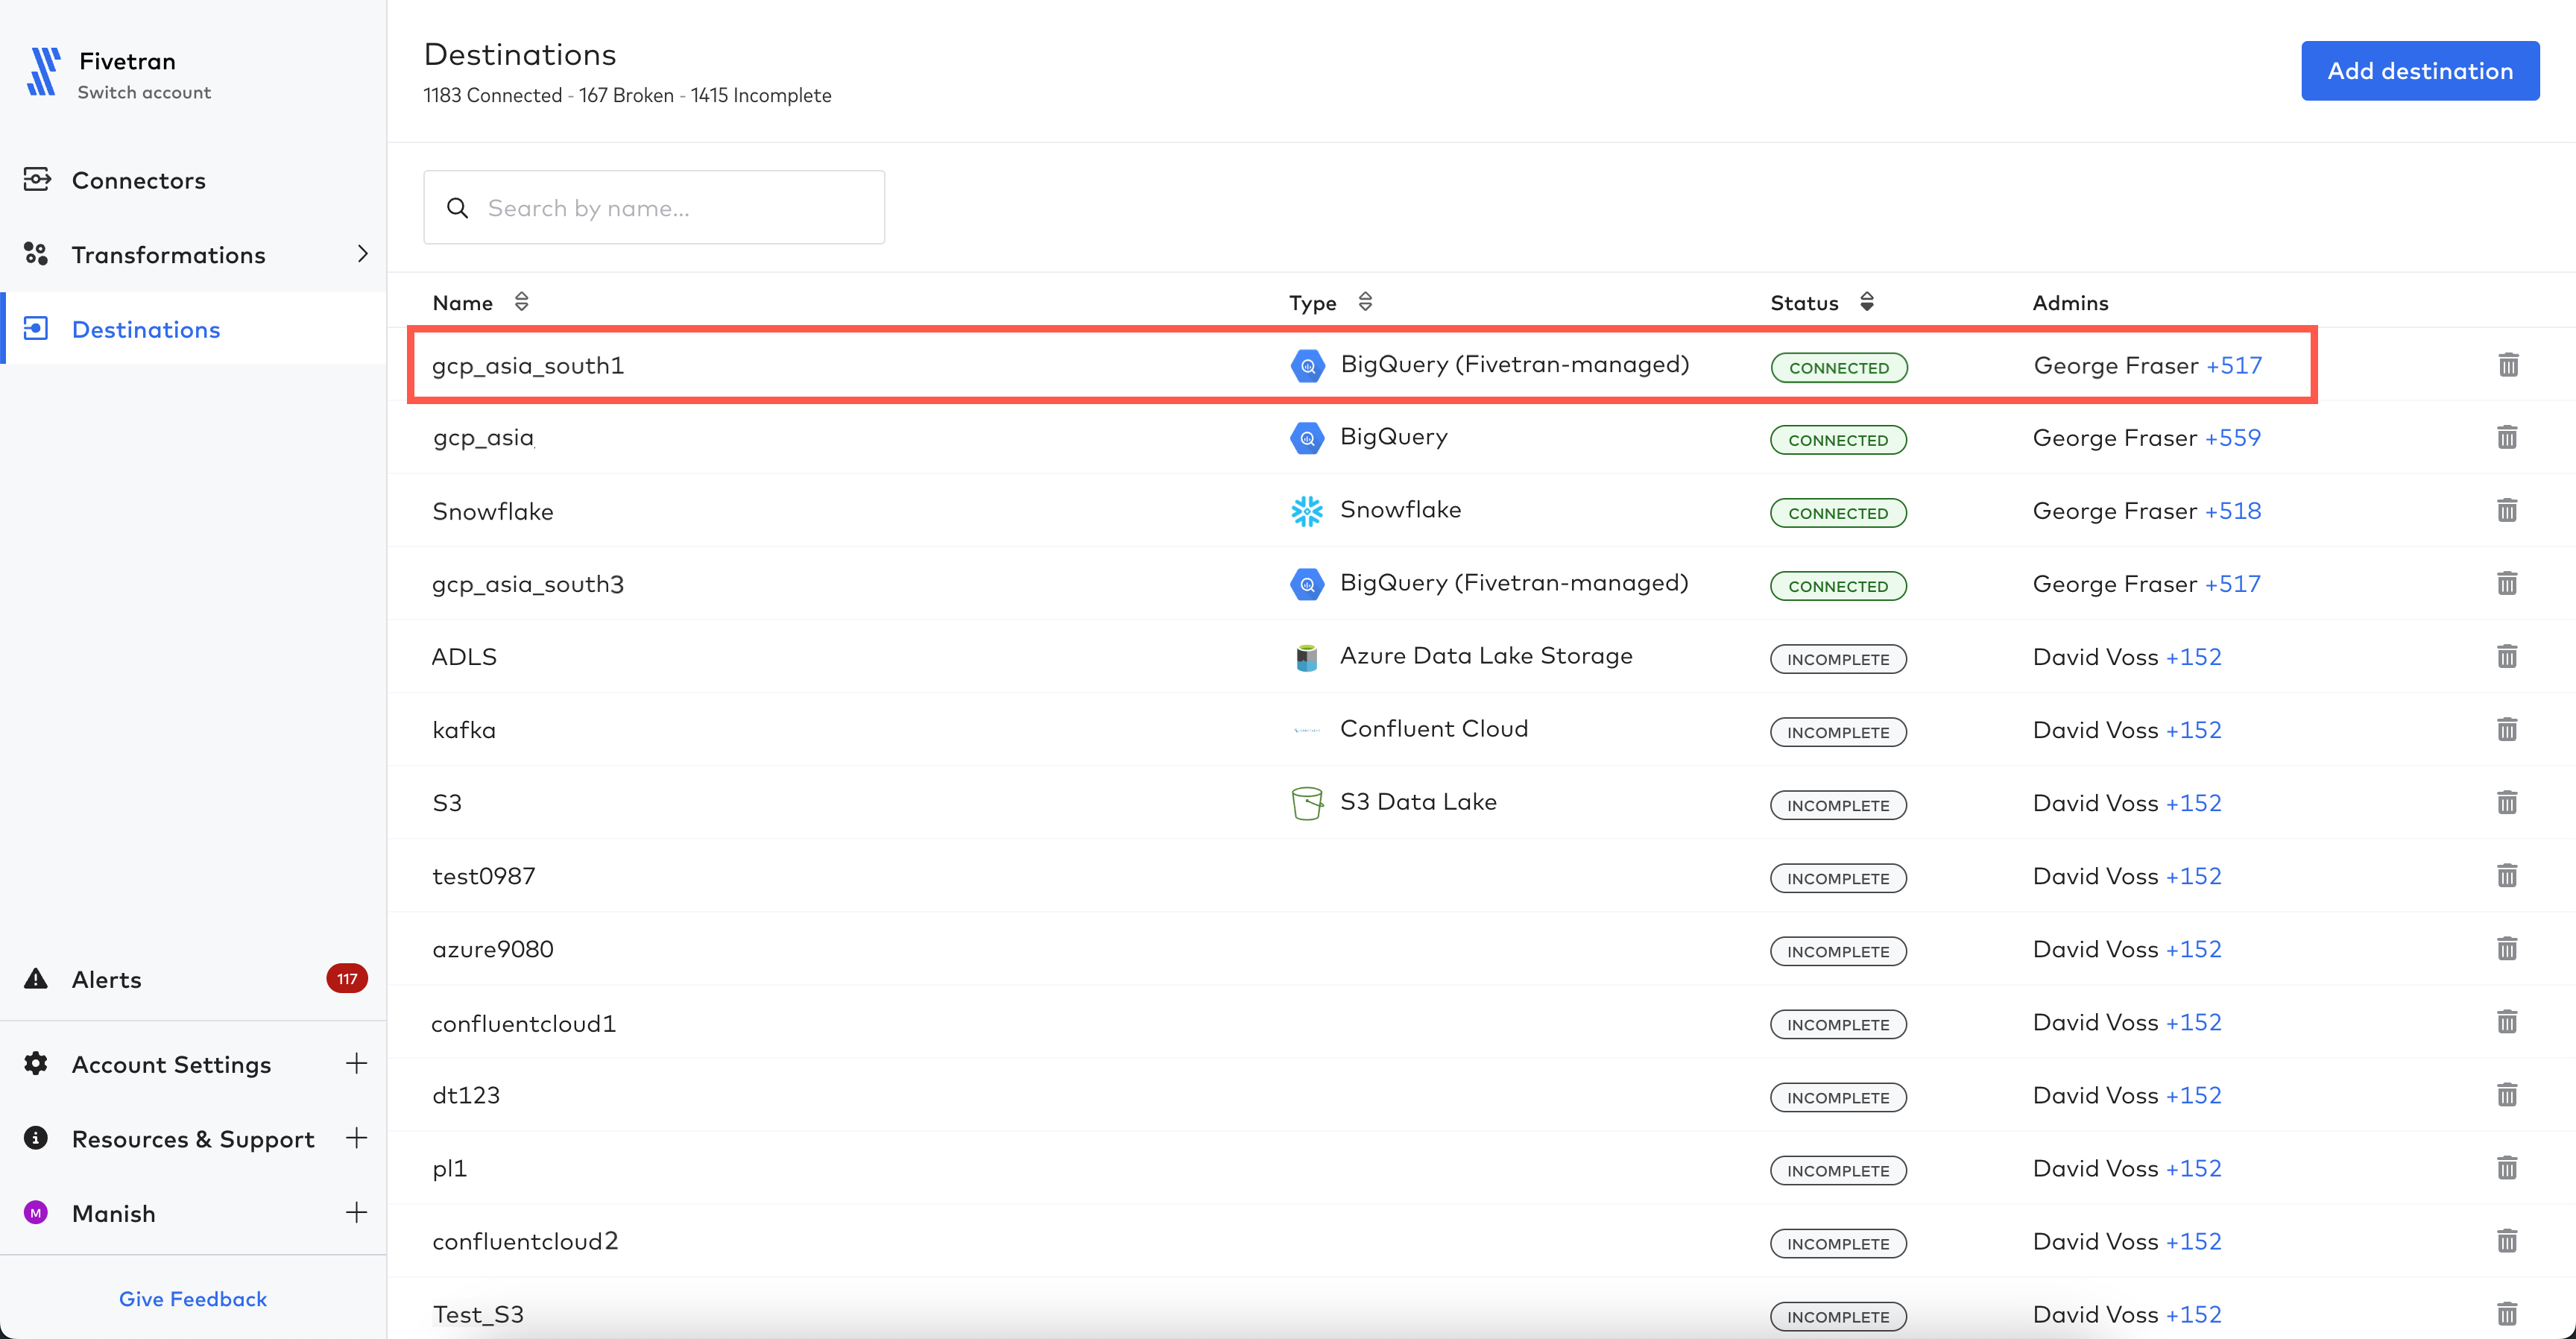The height and width of the screenshot is (1339, 2576).
Task: Click the +559 admins link
Action: click(2232, 438)
